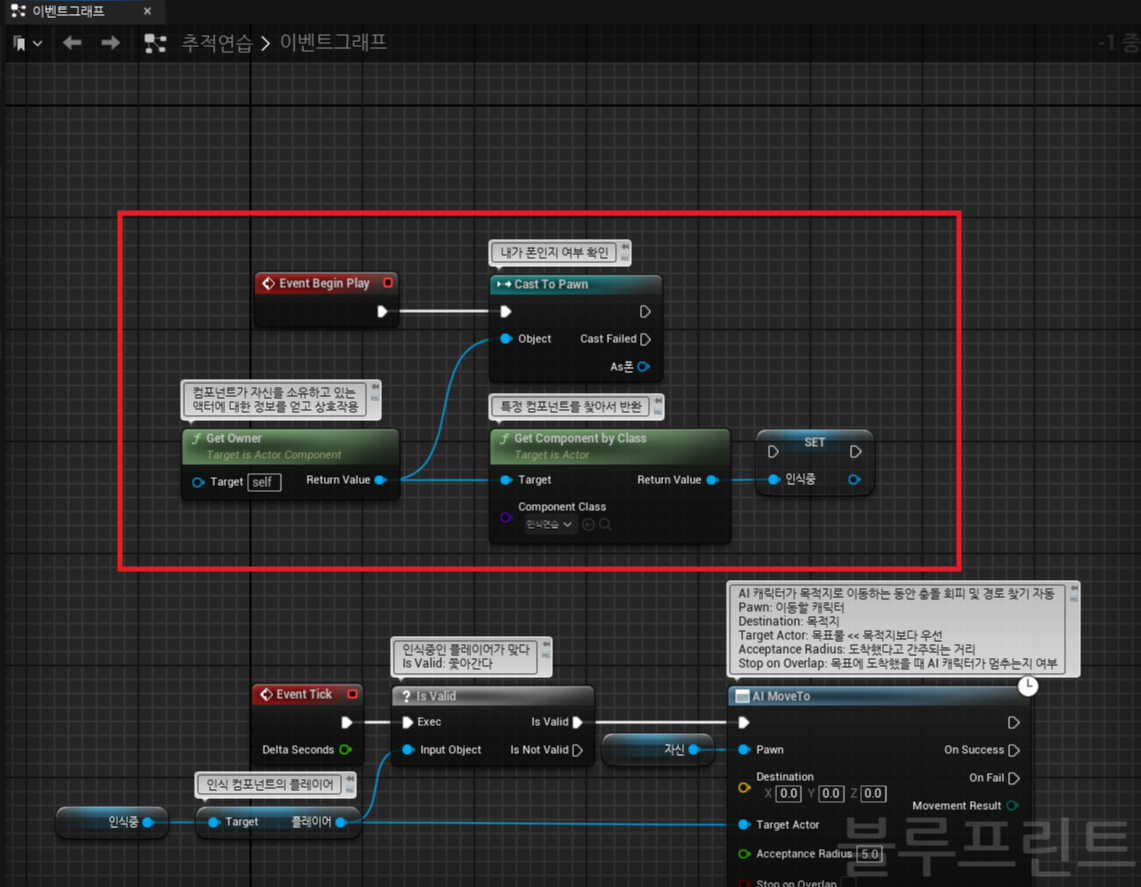Screen dimensions: 1141x887
Task: Select the Event Begin Play node title
Action: pyautogui.click(x=324, y=283)
